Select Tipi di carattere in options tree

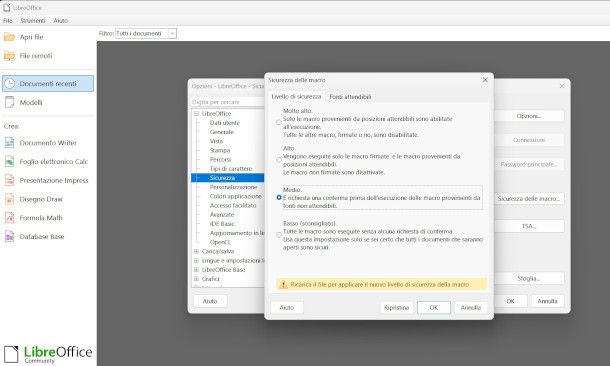pos(231,169)
